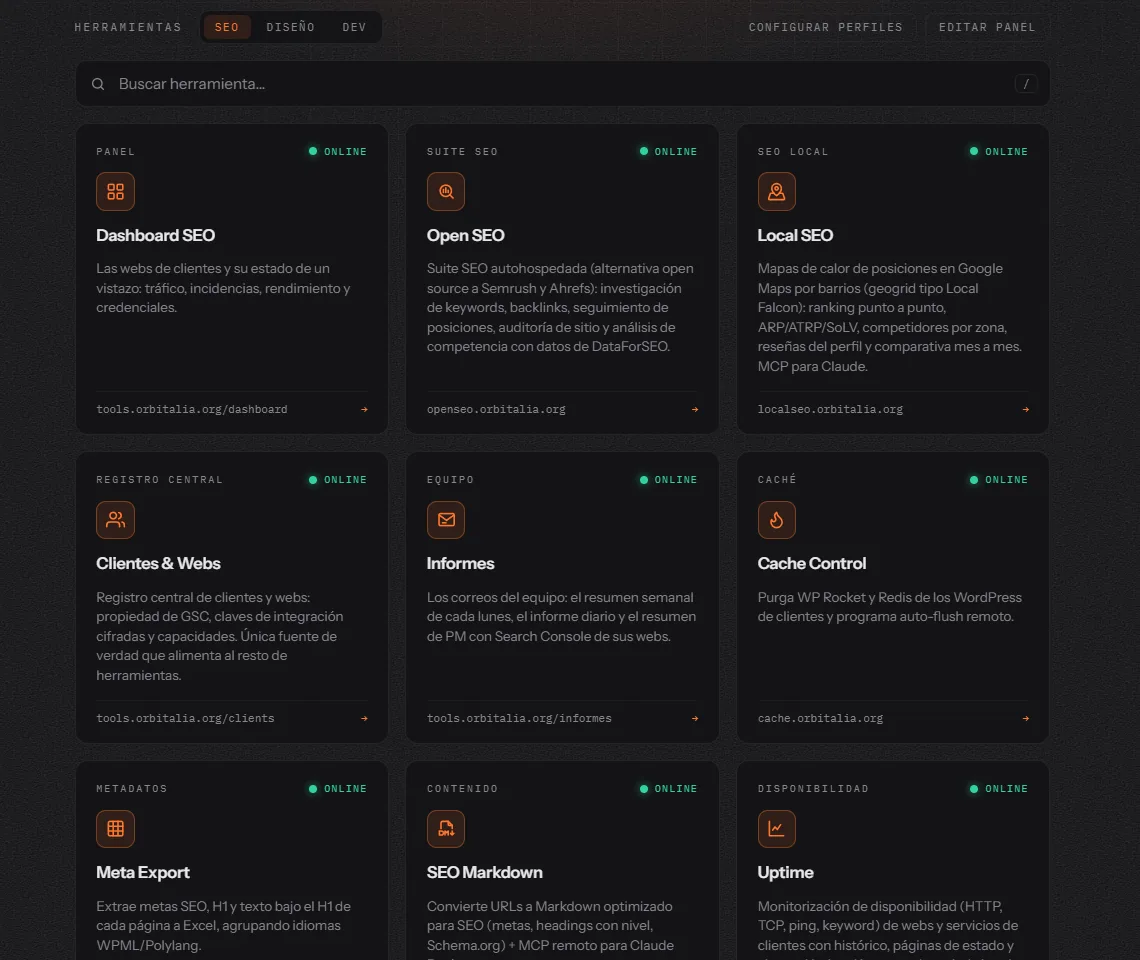Click the Informes card title
Viewport: 1140px width, 960px height.
[x=460, y=564]
